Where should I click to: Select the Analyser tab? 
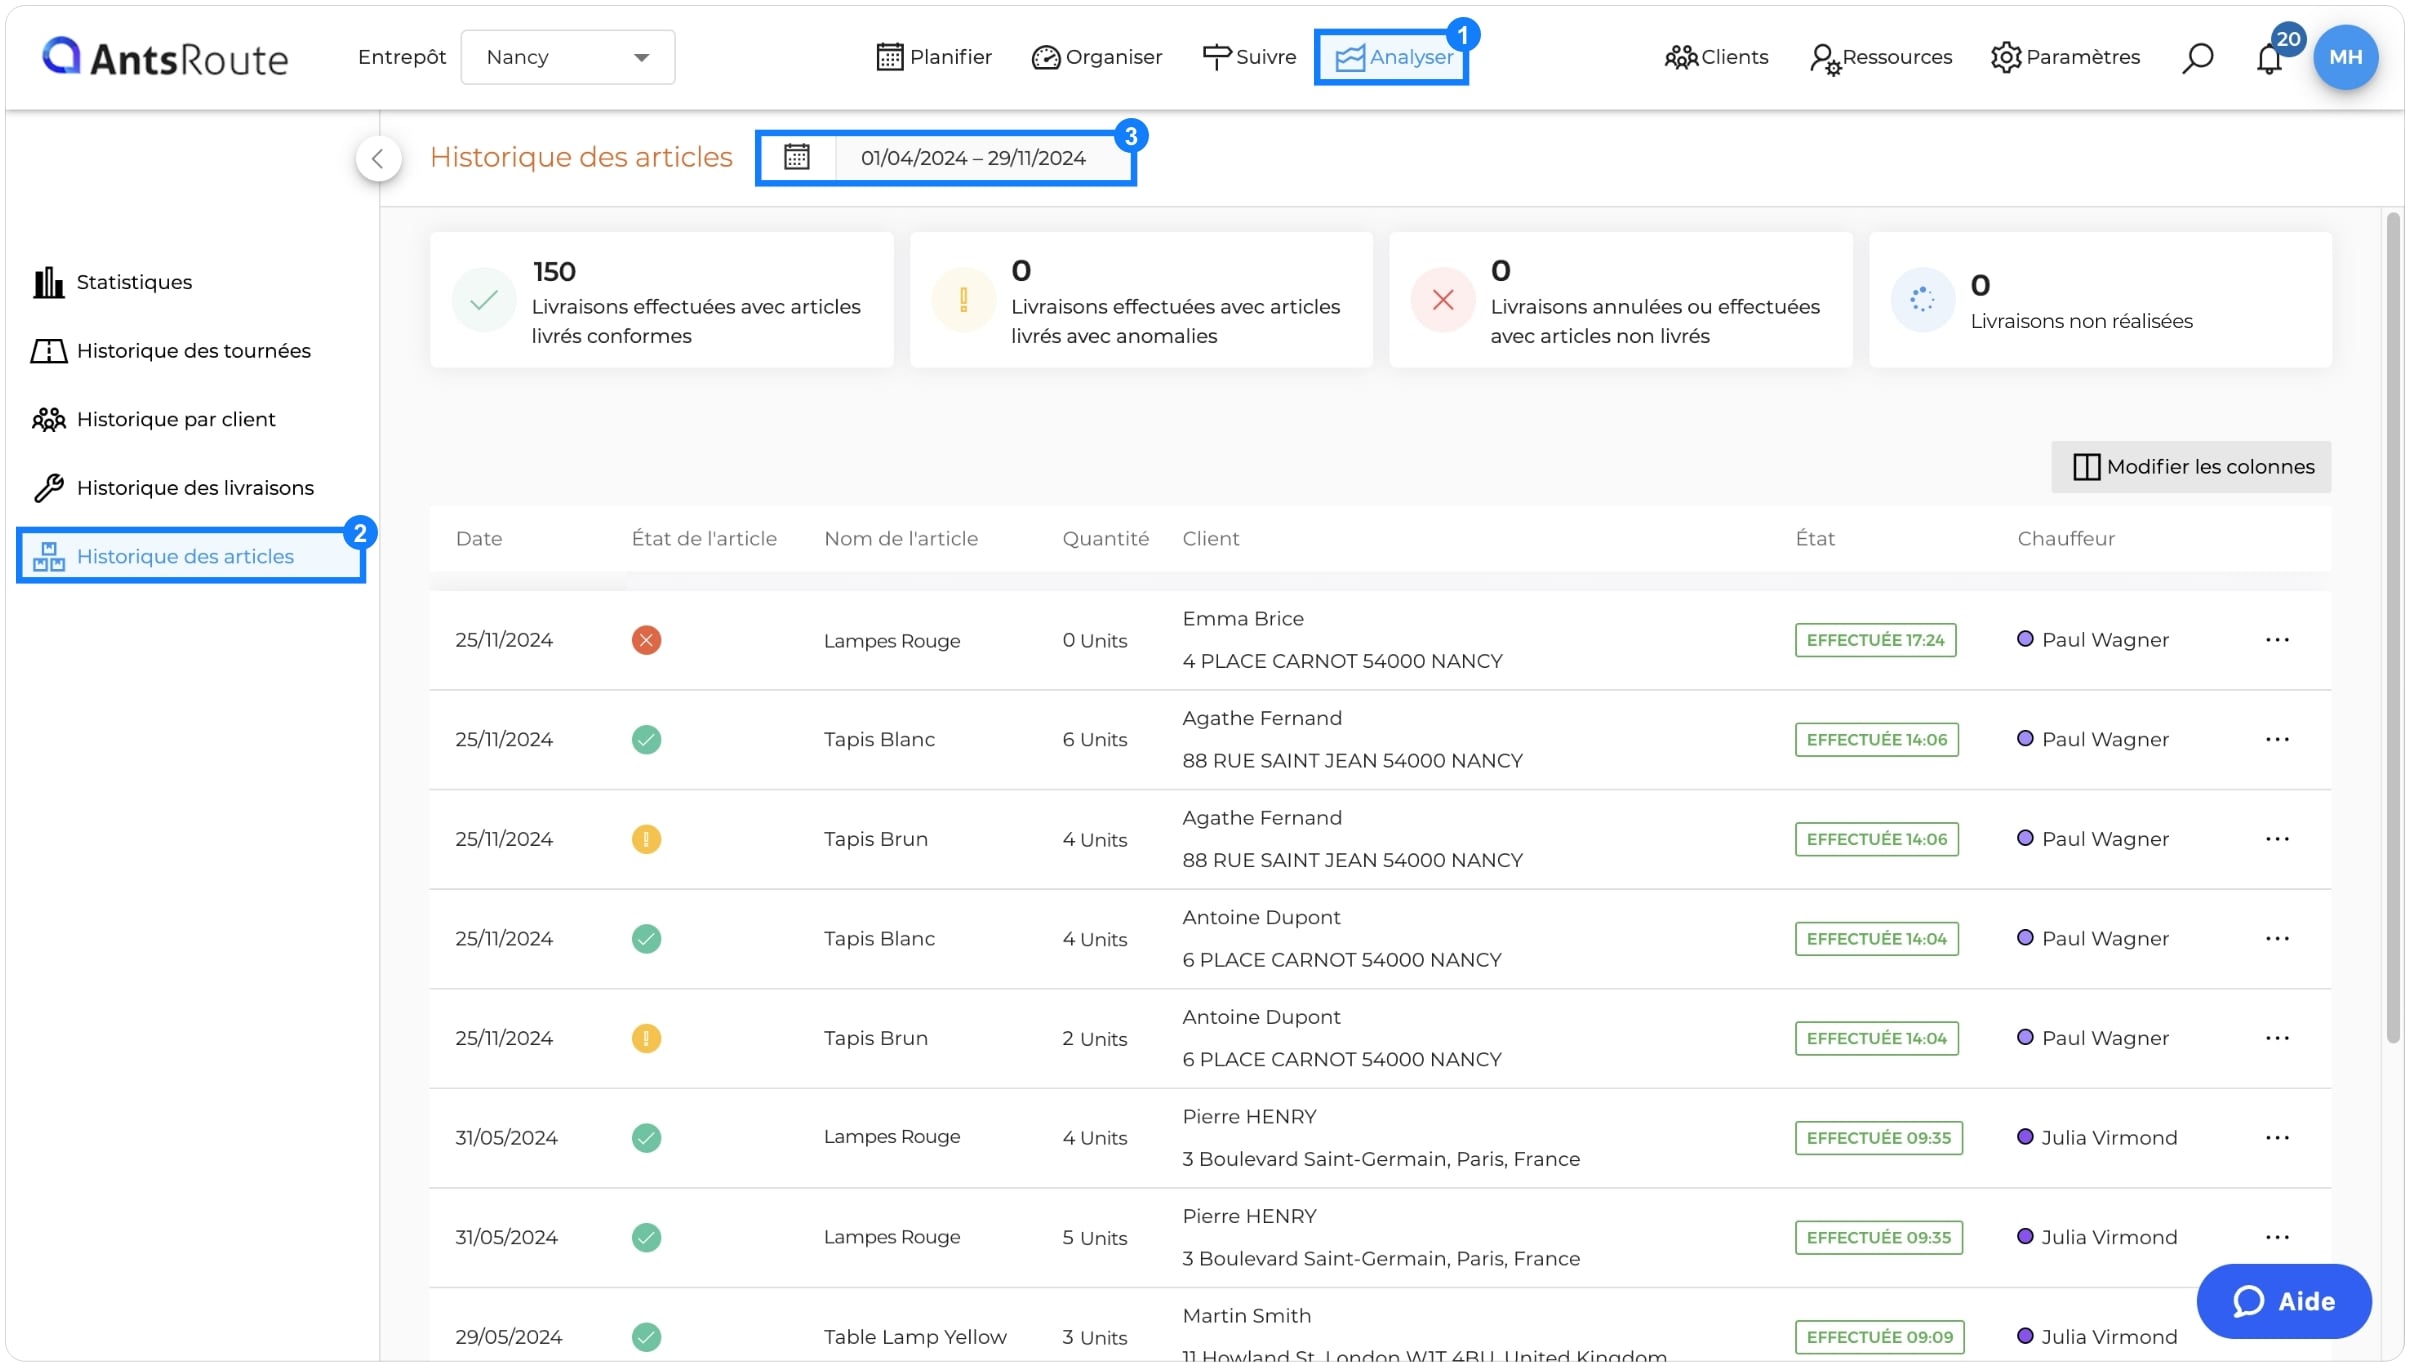pyautogui.click(x=1392, y=57)
